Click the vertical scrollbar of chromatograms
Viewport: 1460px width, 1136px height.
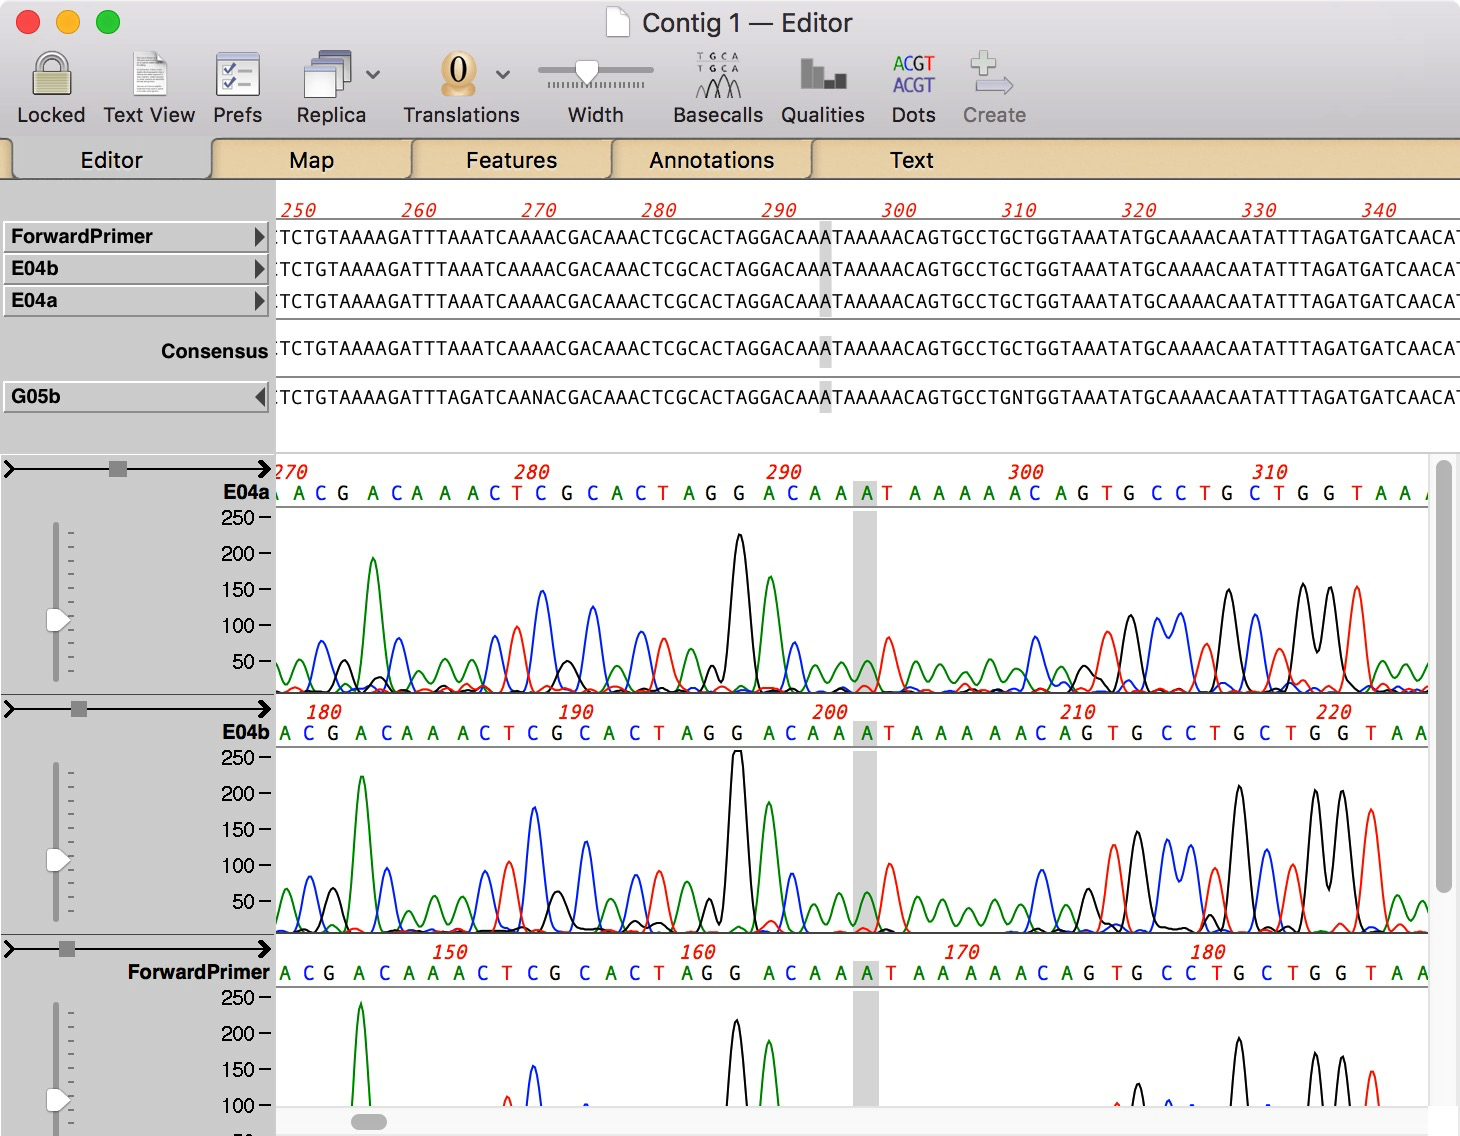point(1443,675)
